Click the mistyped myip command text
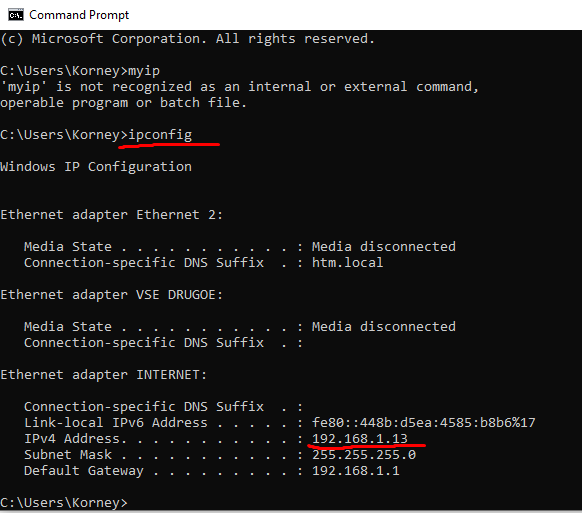 (x=144, y=71)
